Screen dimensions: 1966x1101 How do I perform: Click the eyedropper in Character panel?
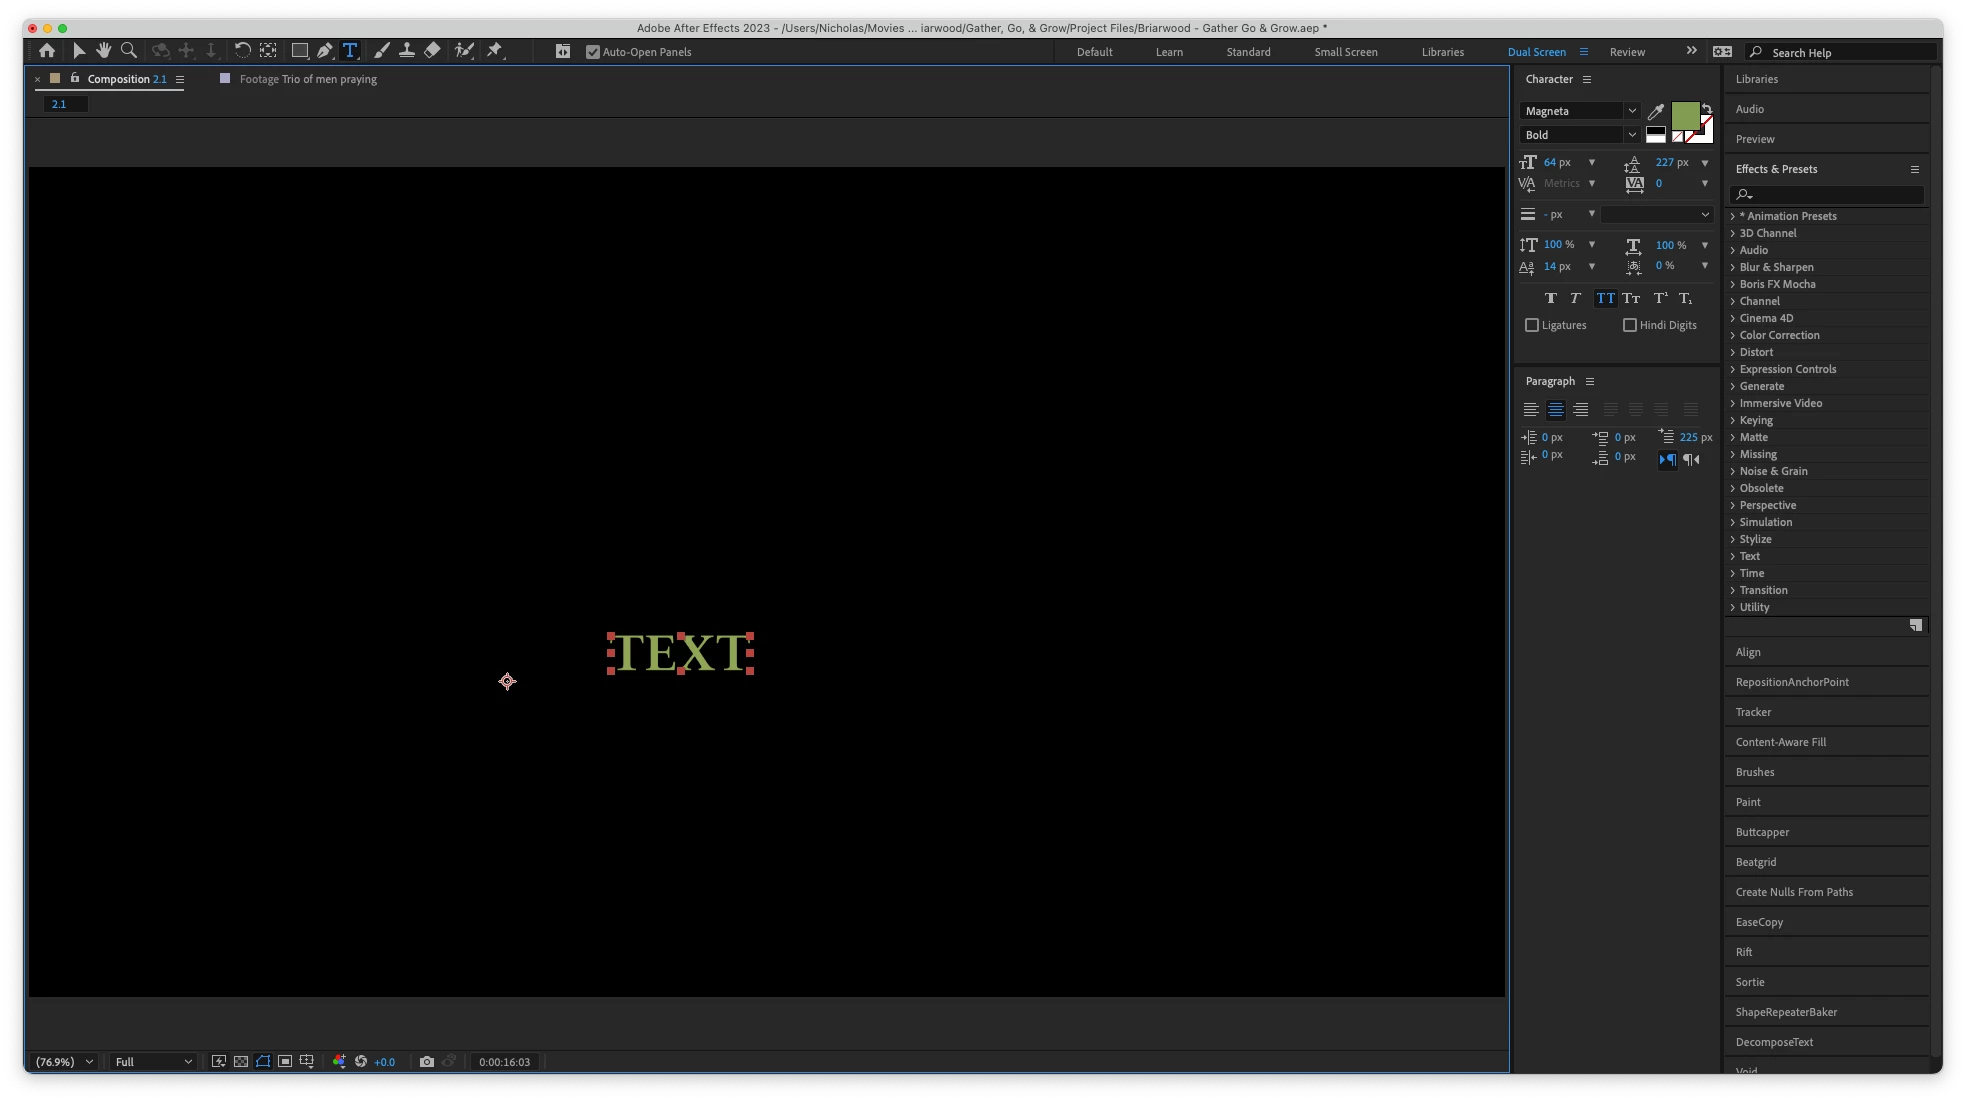click(x=1656, y=112)
